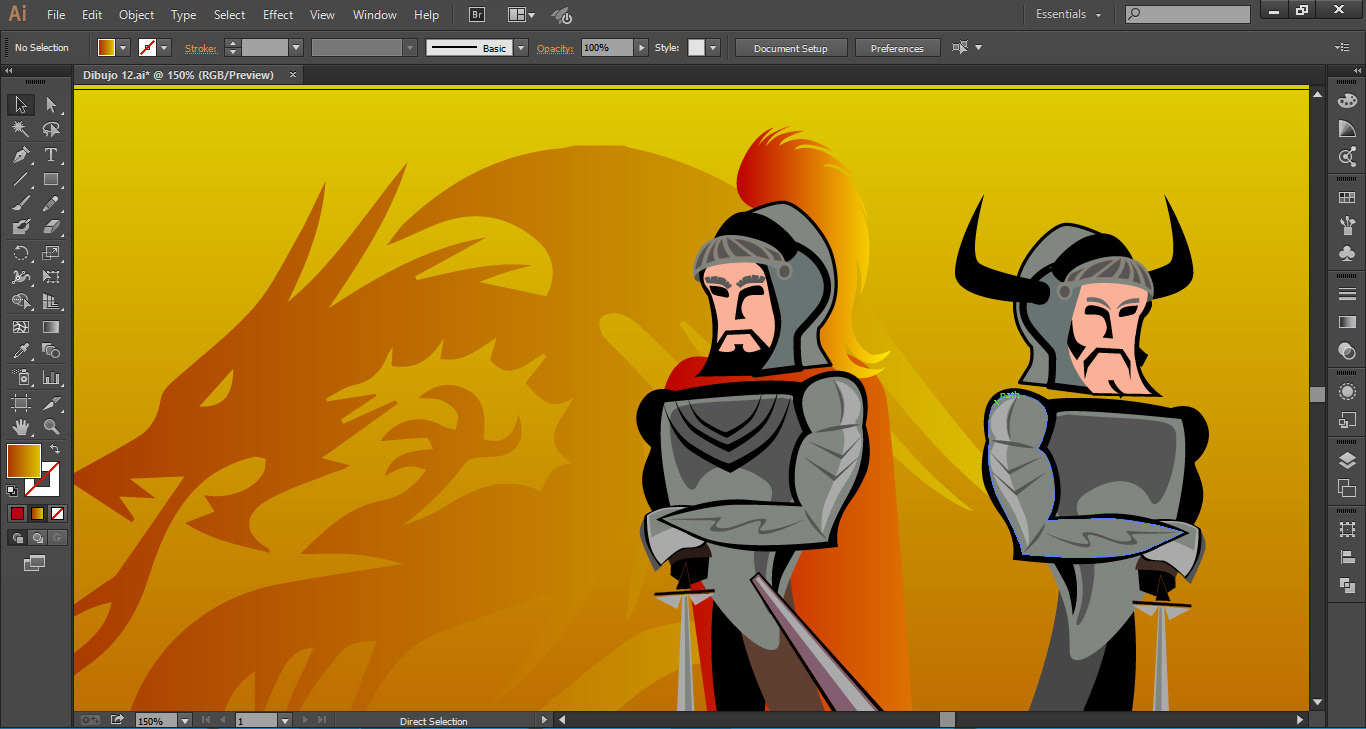Choose the Eyedropper tool
The height and width of the screenshot is (729, 1366).
[21, 351]
